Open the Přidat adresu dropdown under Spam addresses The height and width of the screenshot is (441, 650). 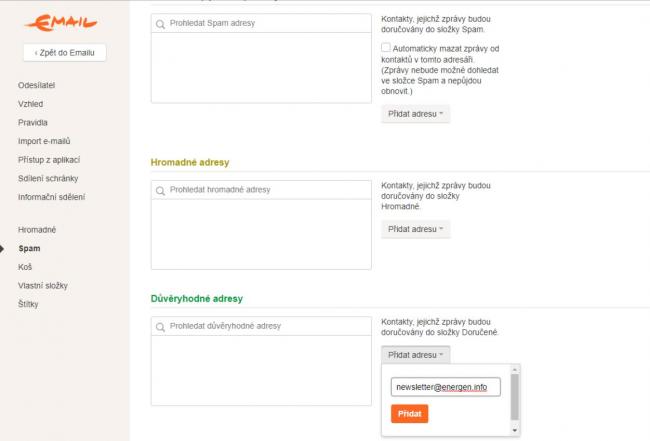[x=415, y=114]
